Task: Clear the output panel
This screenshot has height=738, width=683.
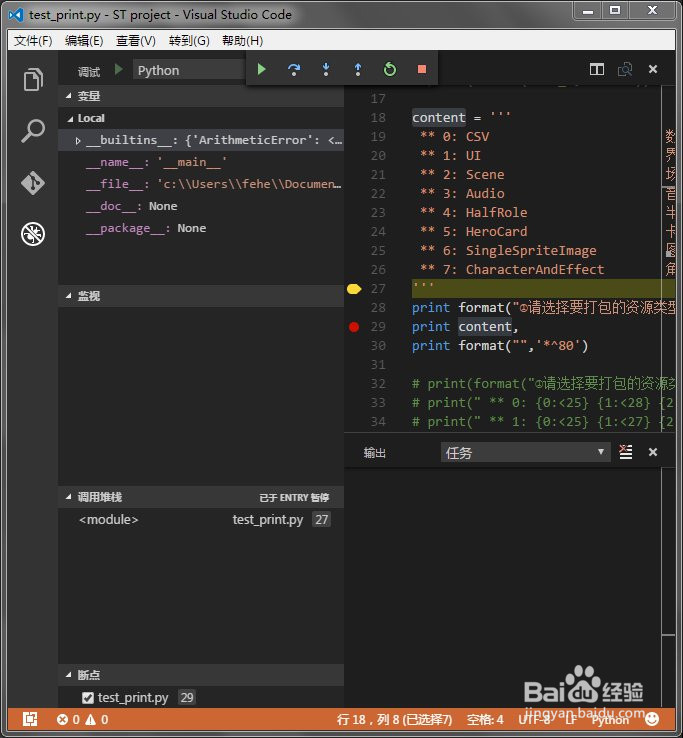Action: (626, 452)
